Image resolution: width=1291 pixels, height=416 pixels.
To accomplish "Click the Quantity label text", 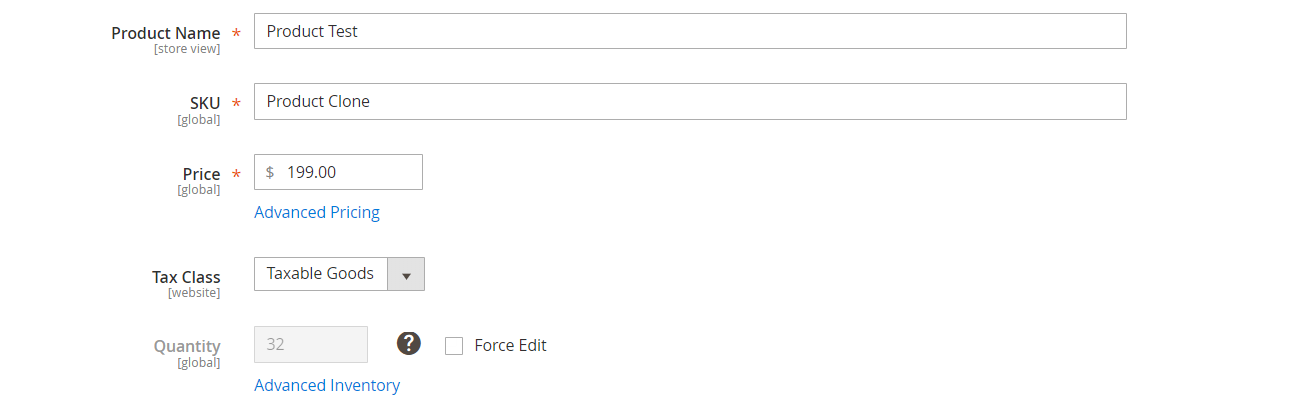I will tap(187, 347).
